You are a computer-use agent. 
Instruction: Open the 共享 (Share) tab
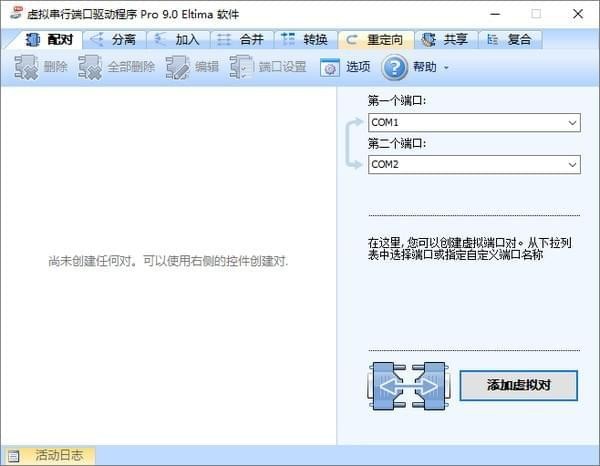pos(447,39)
